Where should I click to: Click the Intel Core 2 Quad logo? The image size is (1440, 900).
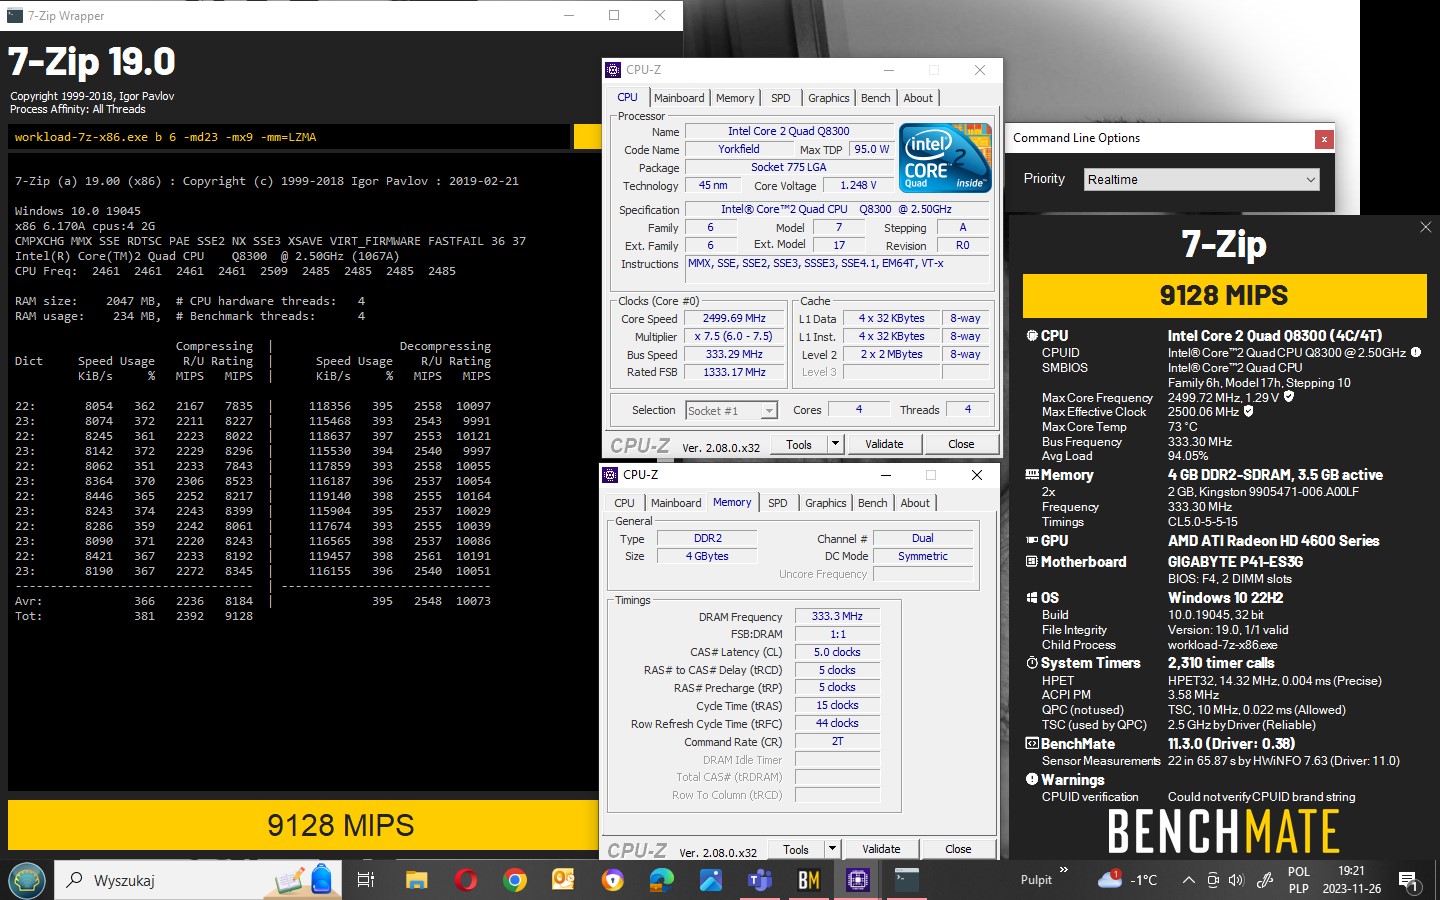945,157
